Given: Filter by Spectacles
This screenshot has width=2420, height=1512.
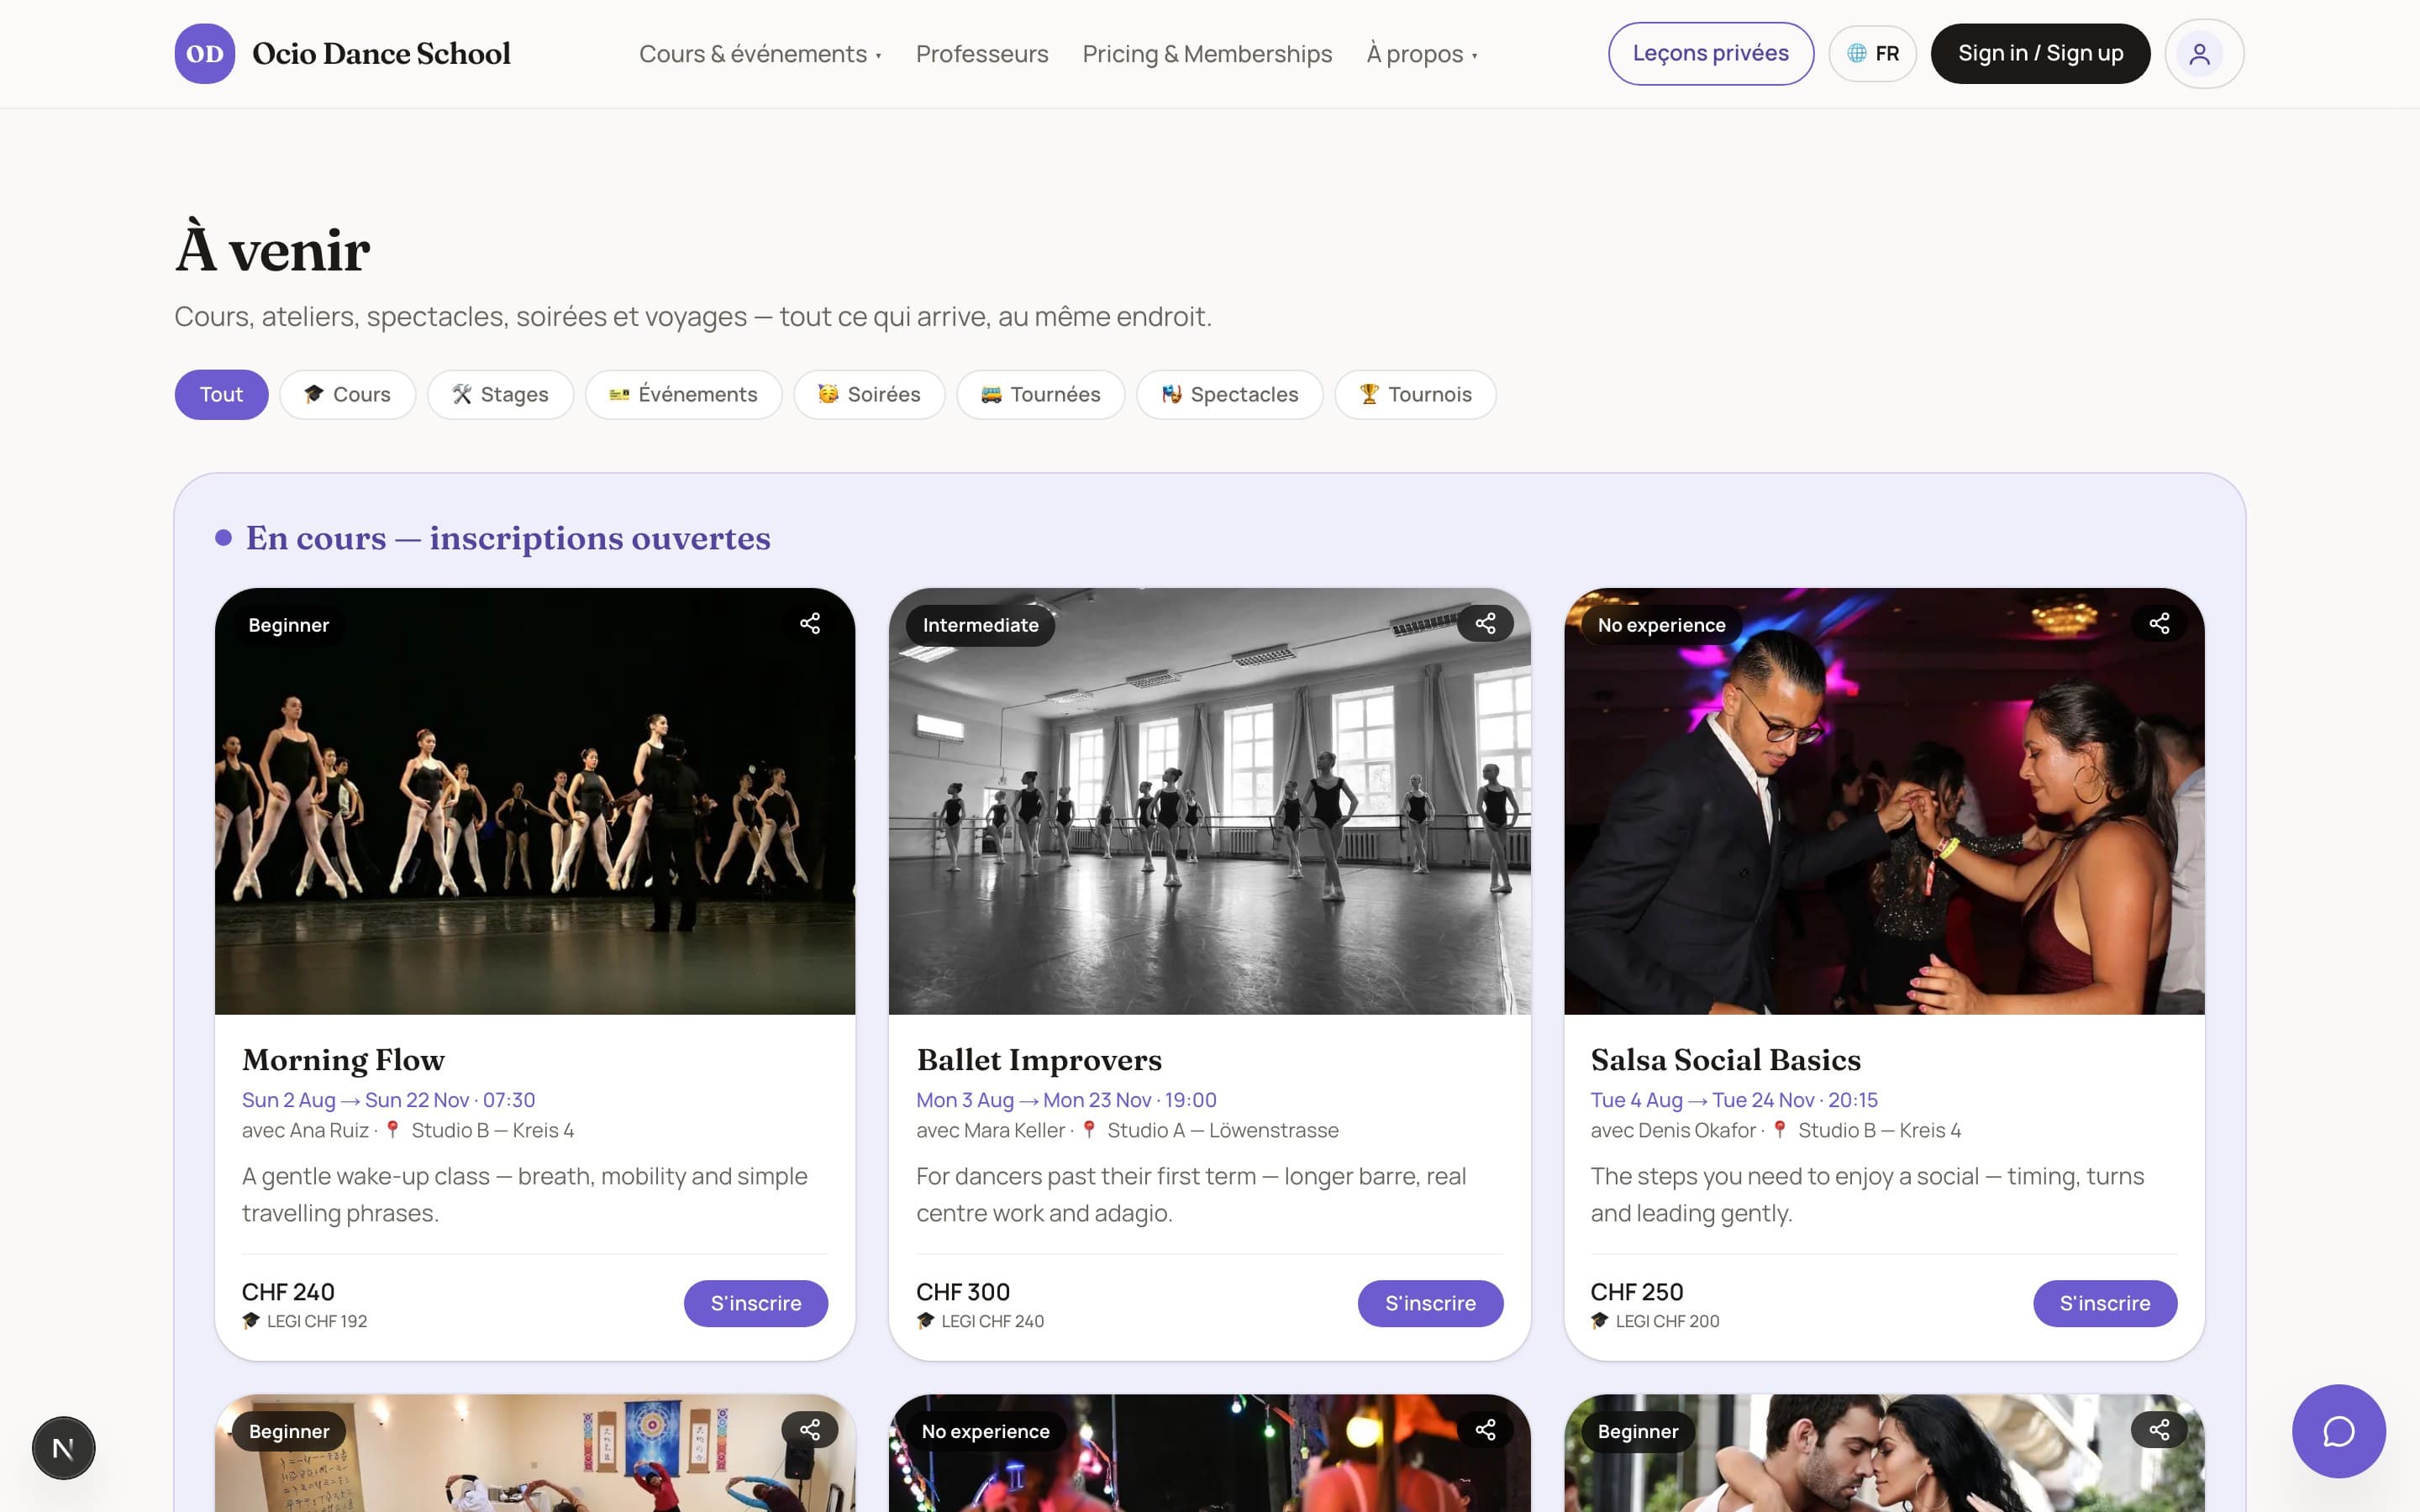Looking at the screenshot, I should 1229,395.
